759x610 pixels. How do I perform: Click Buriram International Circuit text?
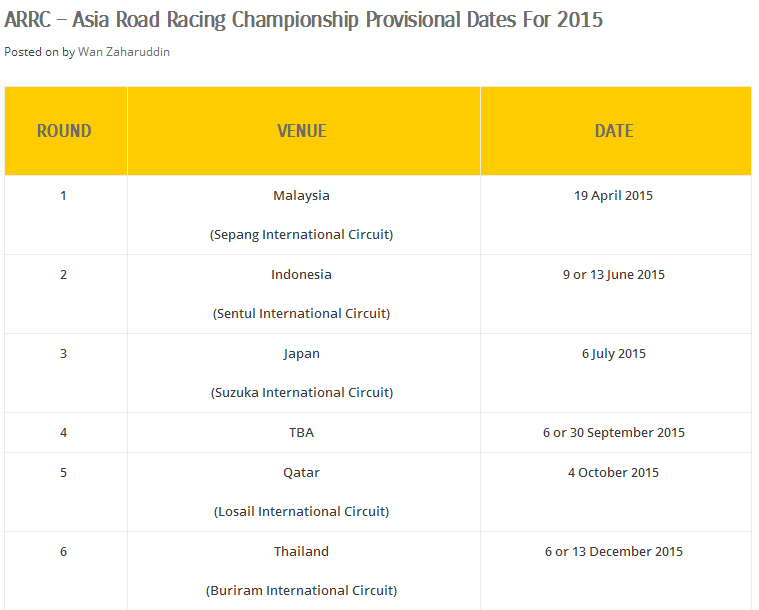(x=301, y=591)
